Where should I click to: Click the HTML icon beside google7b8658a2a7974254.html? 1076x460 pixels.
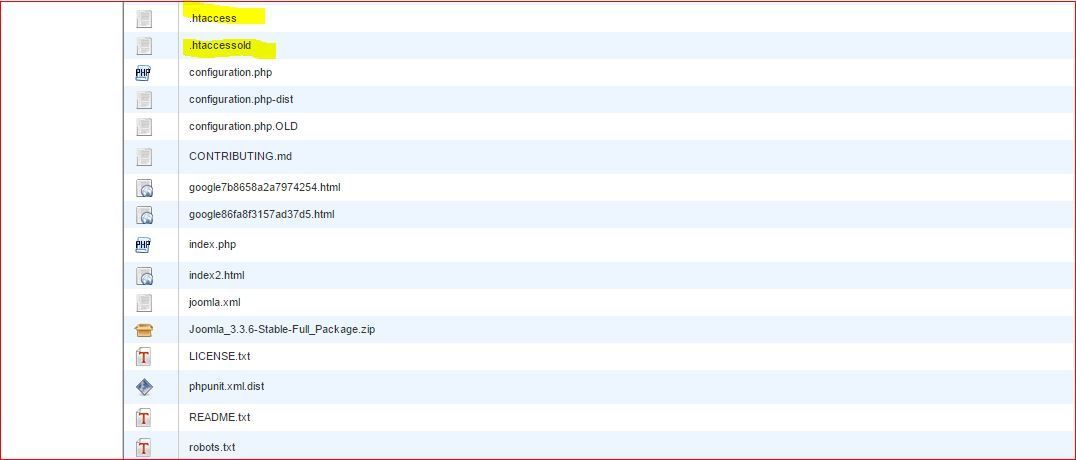point(144,188)
